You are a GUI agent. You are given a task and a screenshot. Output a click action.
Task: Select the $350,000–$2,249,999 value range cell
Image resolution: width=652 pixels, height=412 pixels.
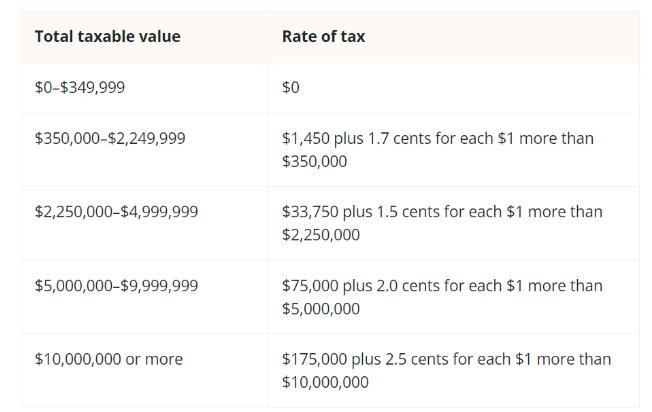pyautogui.click(x=109, y=138)
